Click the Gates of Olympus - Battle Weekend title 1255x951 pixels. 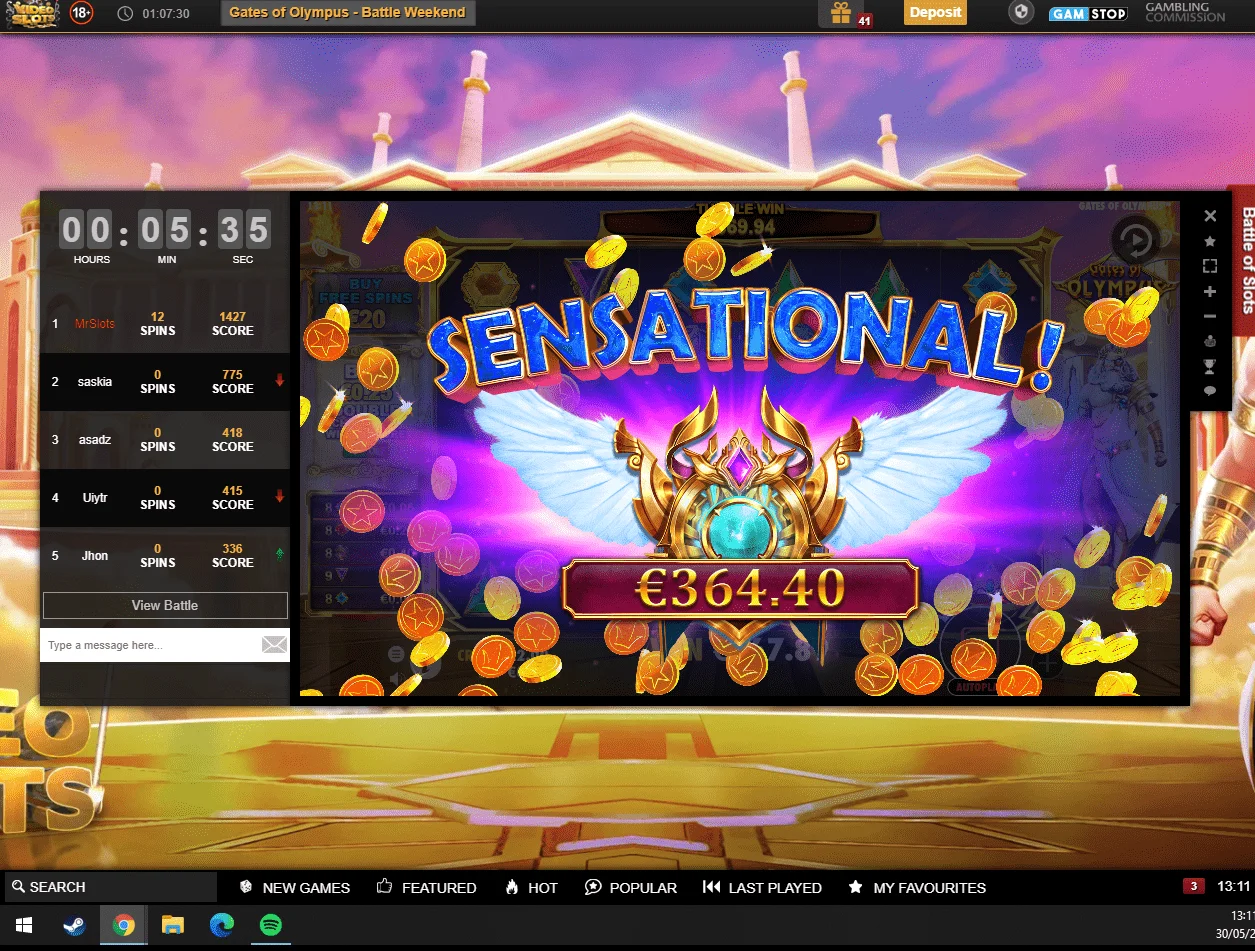tap(347, 13)
